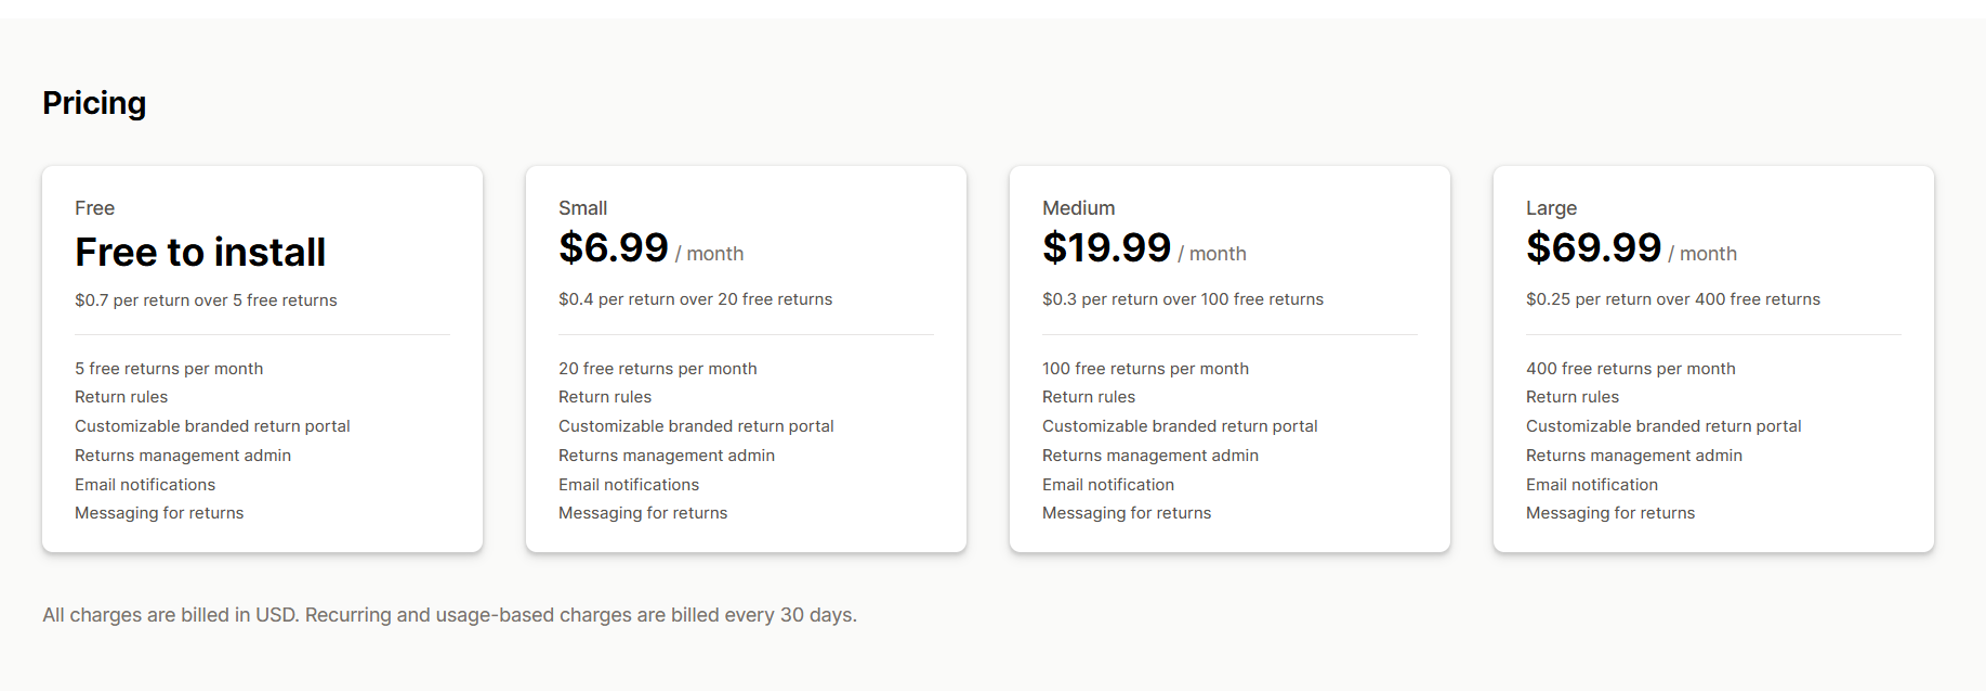The image size is (1986, 691).
Task: Click "$0.7 per return over 5 free returns"
Action: [x=206, y=300]
